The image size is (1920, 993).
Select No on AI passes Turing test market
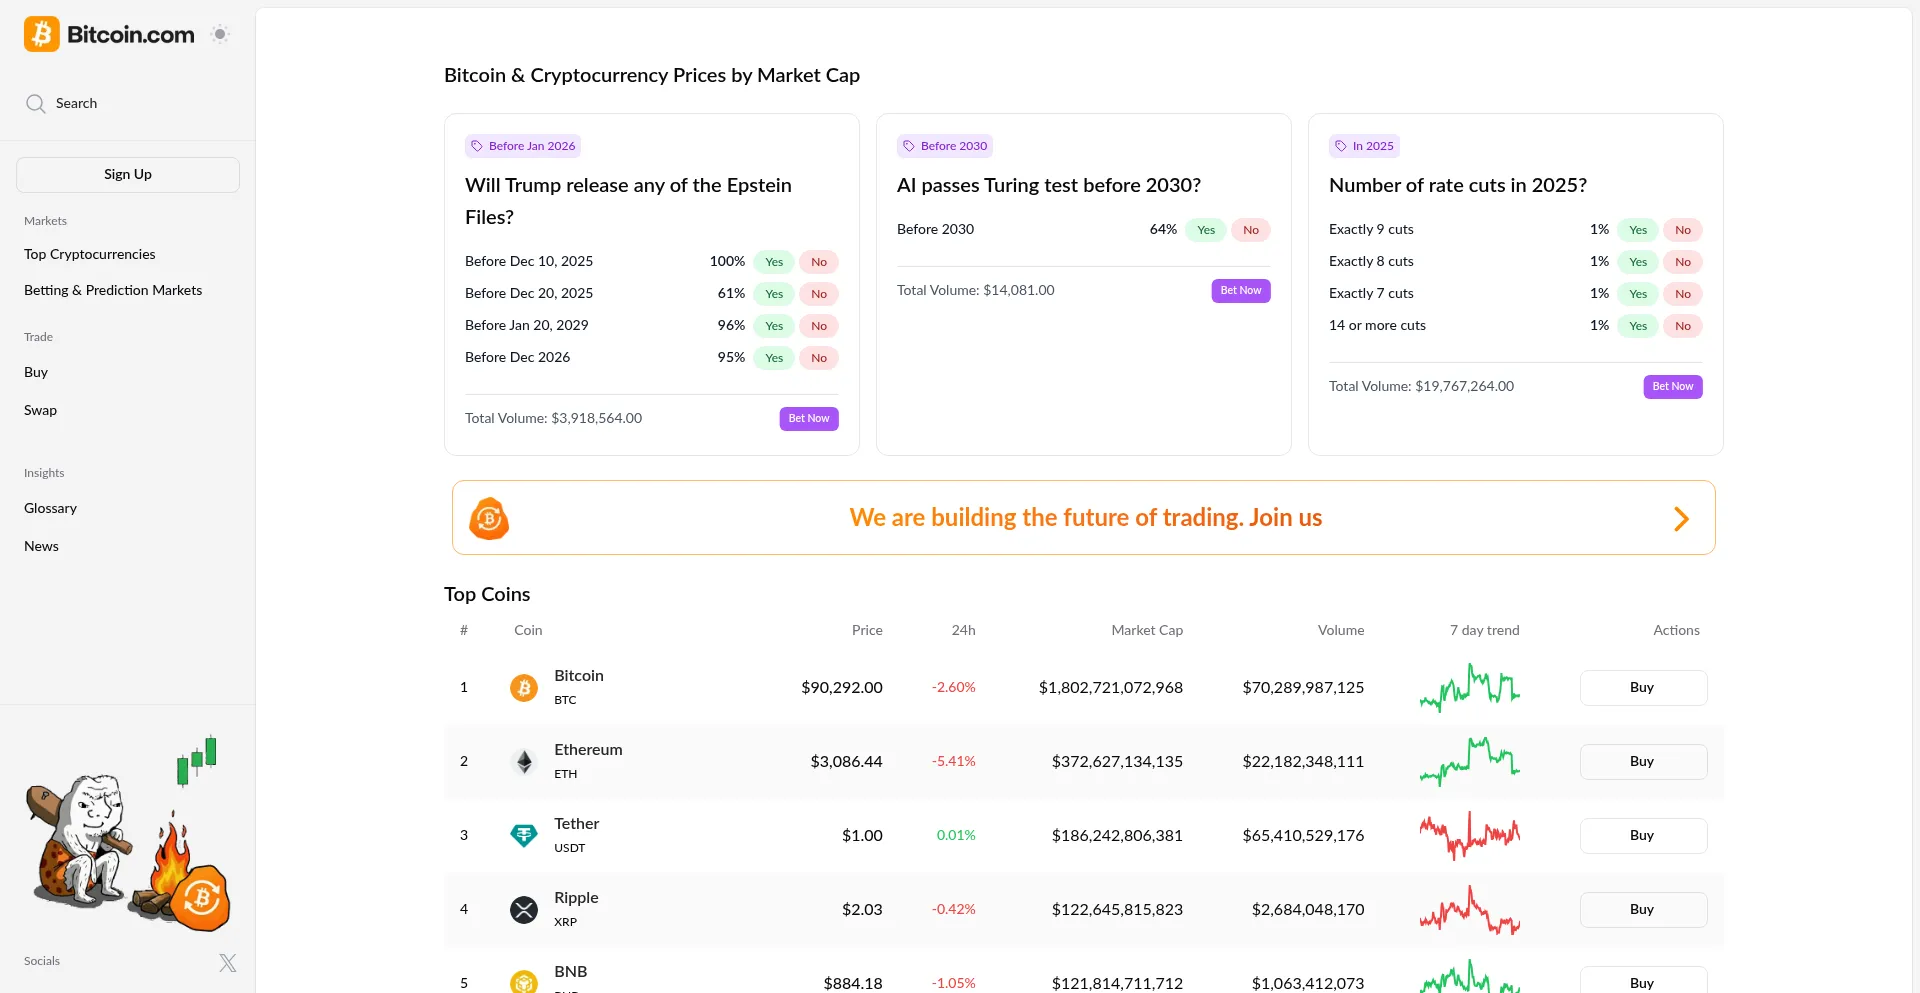1250,229
